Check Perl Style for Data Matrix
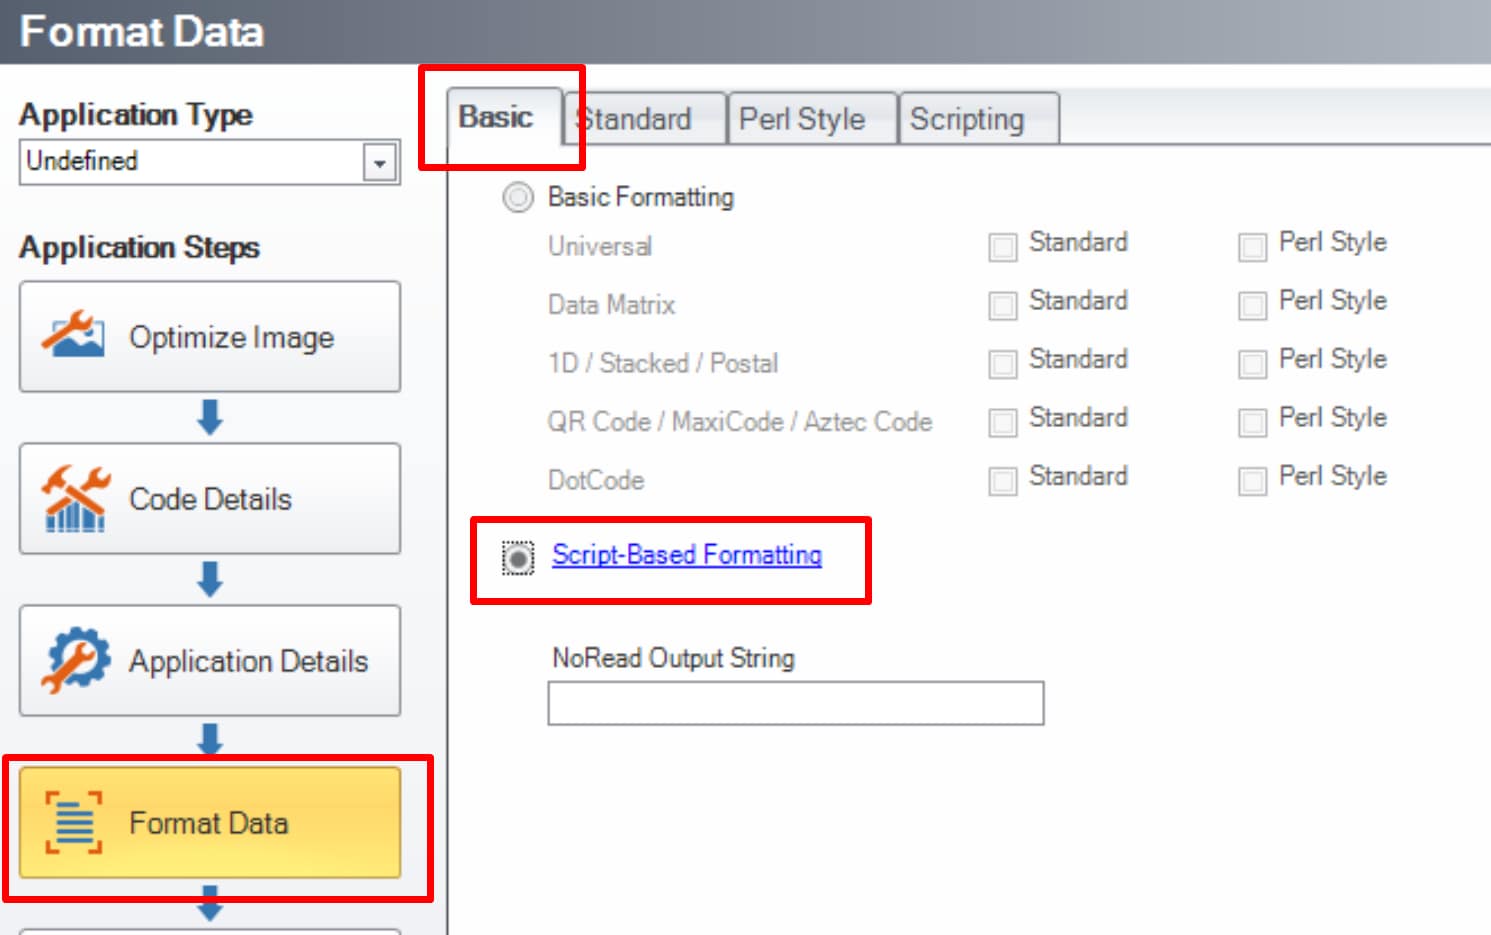 (x=1252, y=304)
